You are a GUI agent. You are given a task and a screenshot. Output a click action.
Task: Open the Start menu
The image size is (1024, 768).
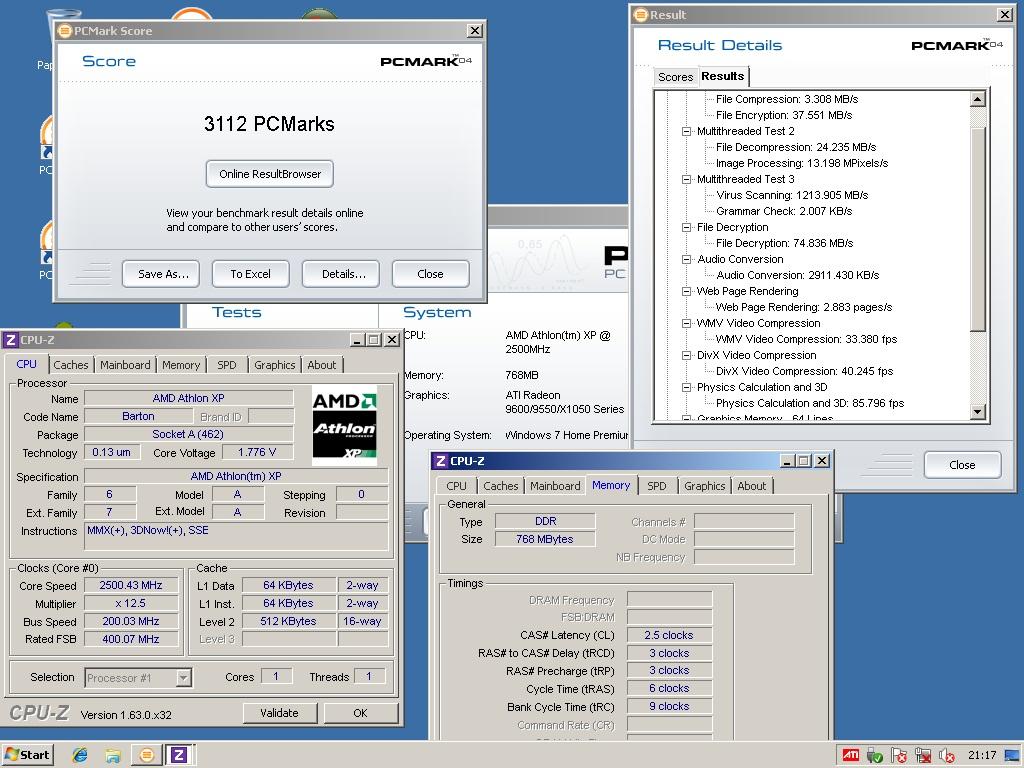point(27,755)
